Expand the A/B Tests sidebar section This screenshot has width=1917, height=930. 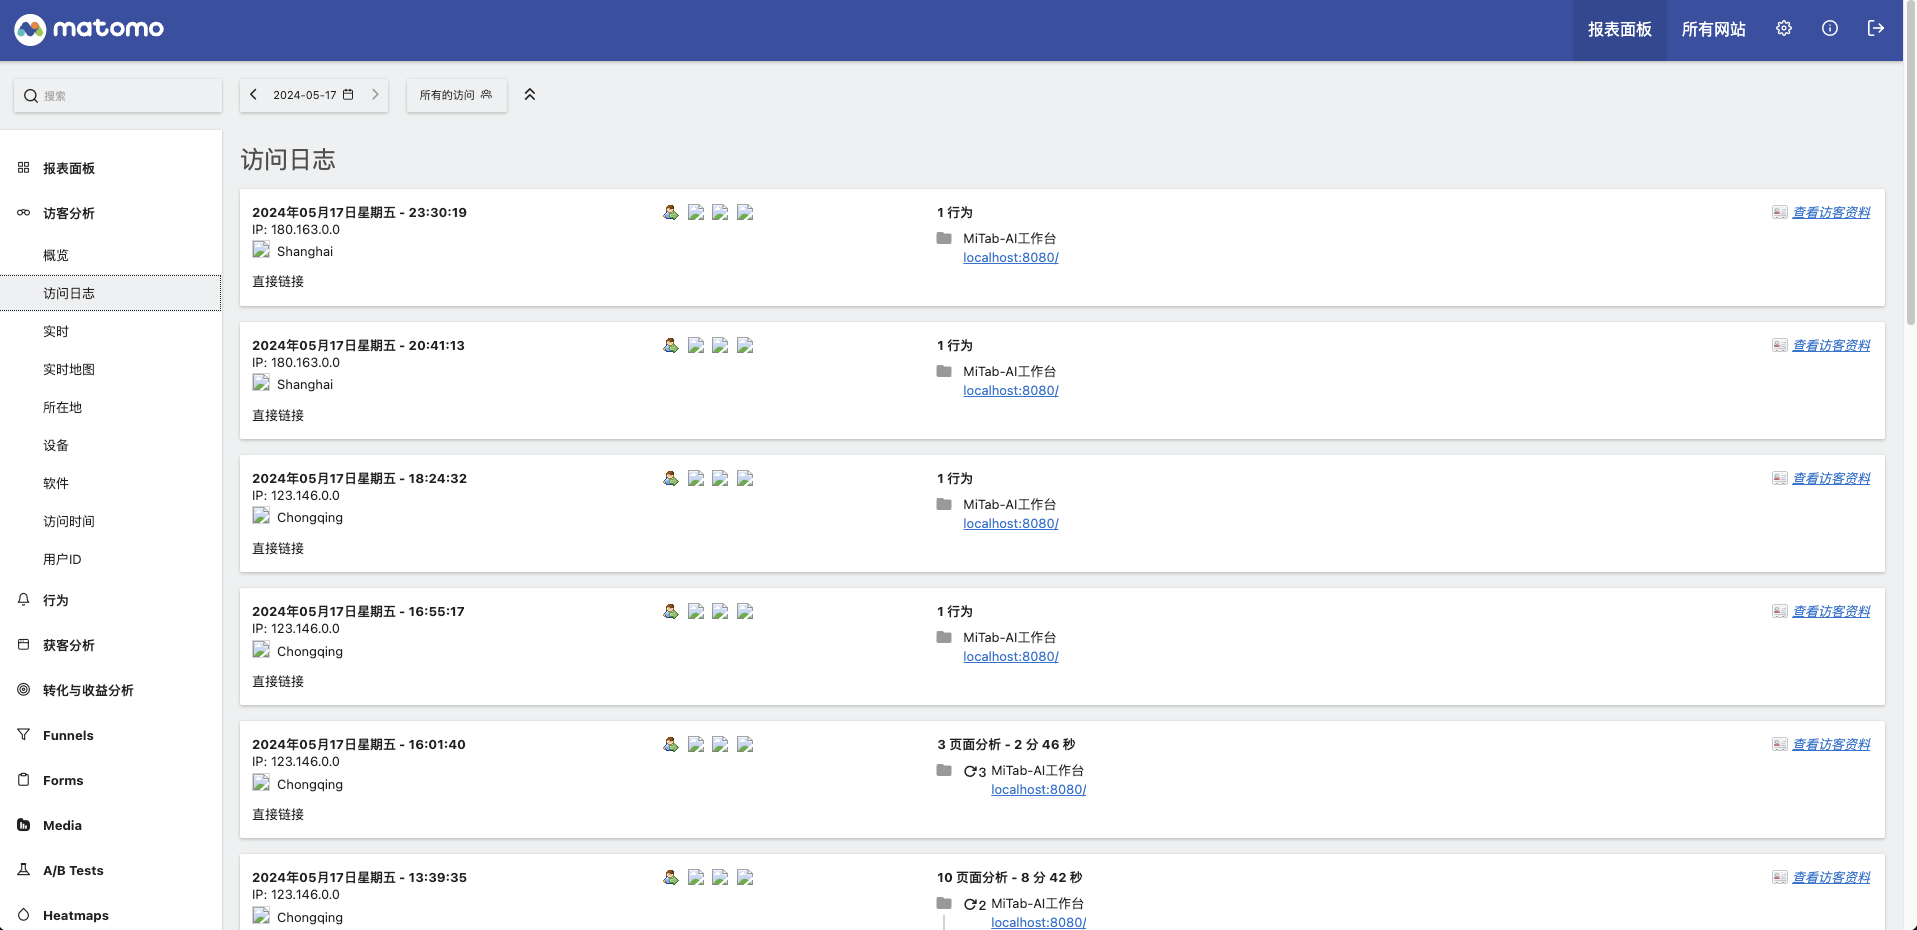73,870
